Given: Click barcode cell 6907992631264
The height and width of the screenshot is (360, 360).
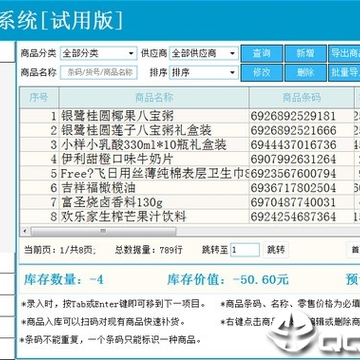Looking at the screenshot, I should pyautogui.click(x=302, y=159).
